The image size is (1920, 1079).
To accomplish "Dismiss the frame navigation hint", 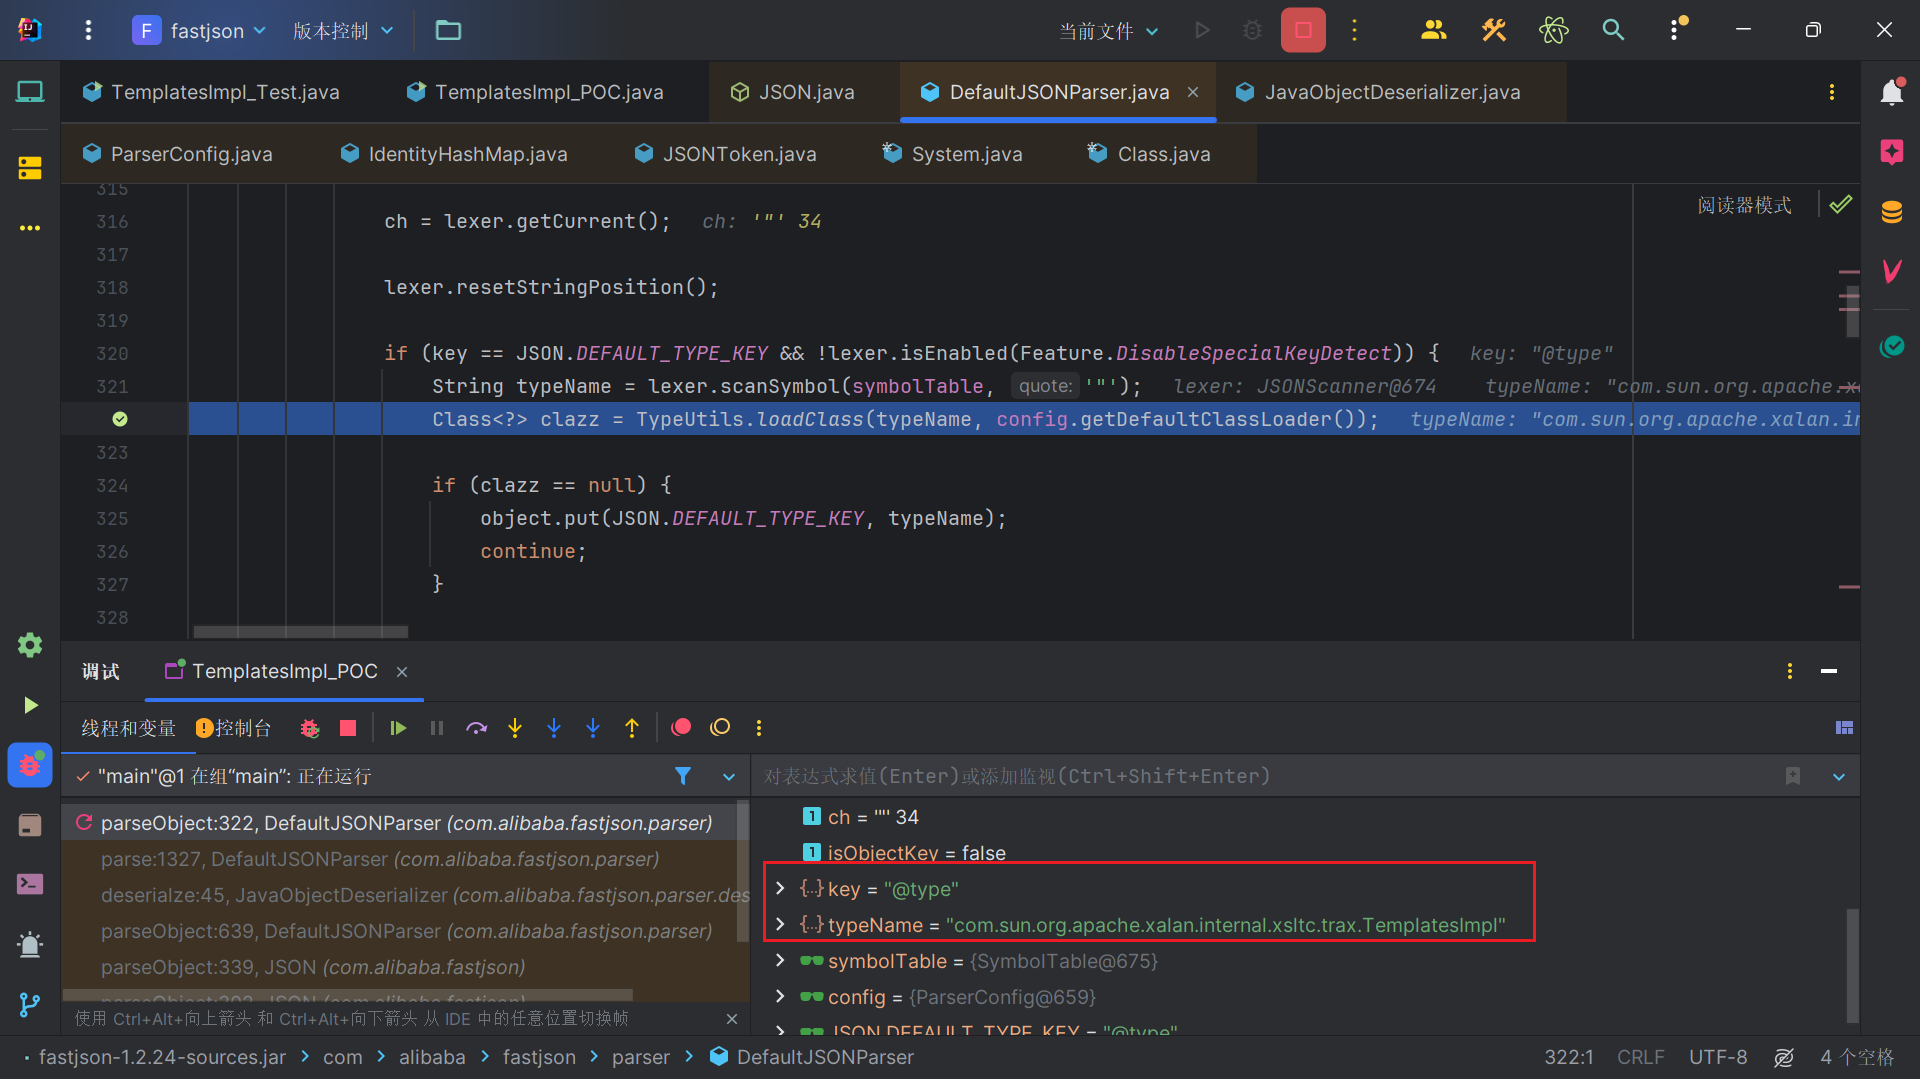I will tap(732, 1019).
